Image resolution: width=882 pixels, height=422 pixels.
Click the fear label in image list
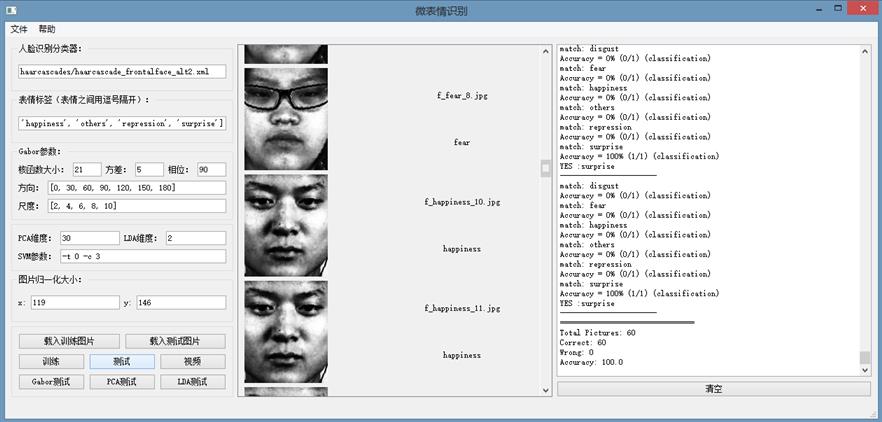(x=462, y=142)
